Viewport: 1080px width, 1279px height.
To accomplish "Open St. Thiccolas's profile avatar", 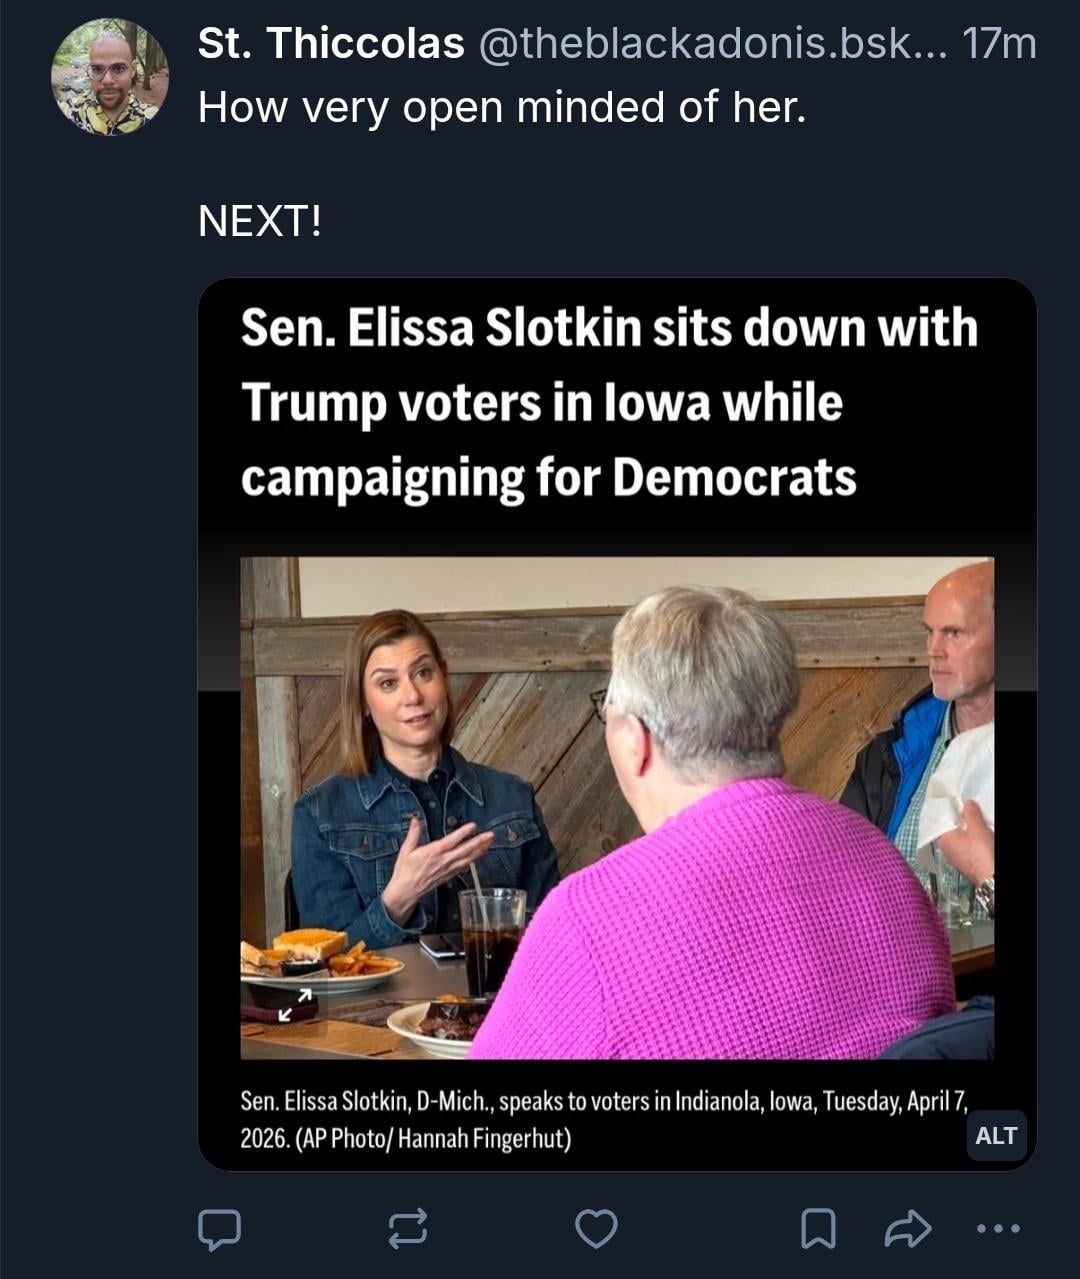I will click(110, 78).
